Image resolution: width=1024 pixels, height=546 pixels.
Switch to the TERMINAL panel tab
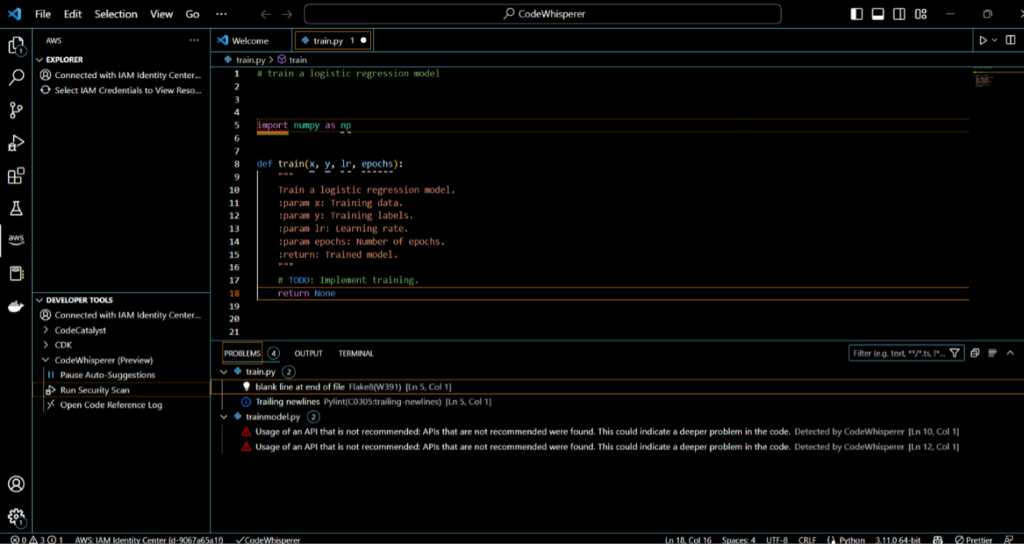coord(356,353)
